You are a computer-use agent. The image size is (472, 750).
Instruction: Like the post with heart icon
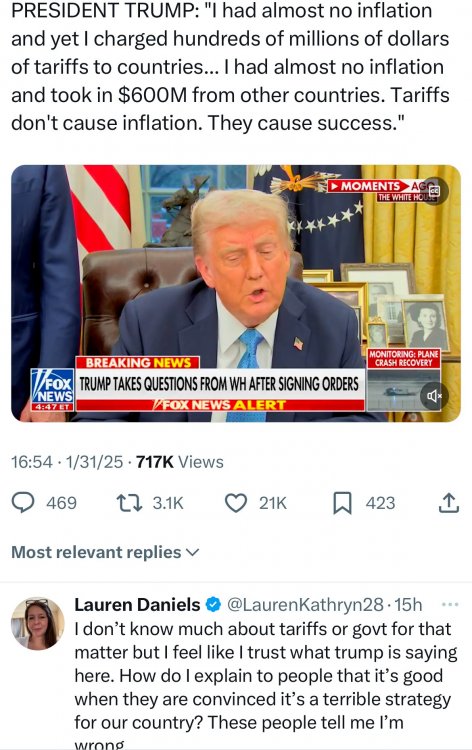click(236, 503)
